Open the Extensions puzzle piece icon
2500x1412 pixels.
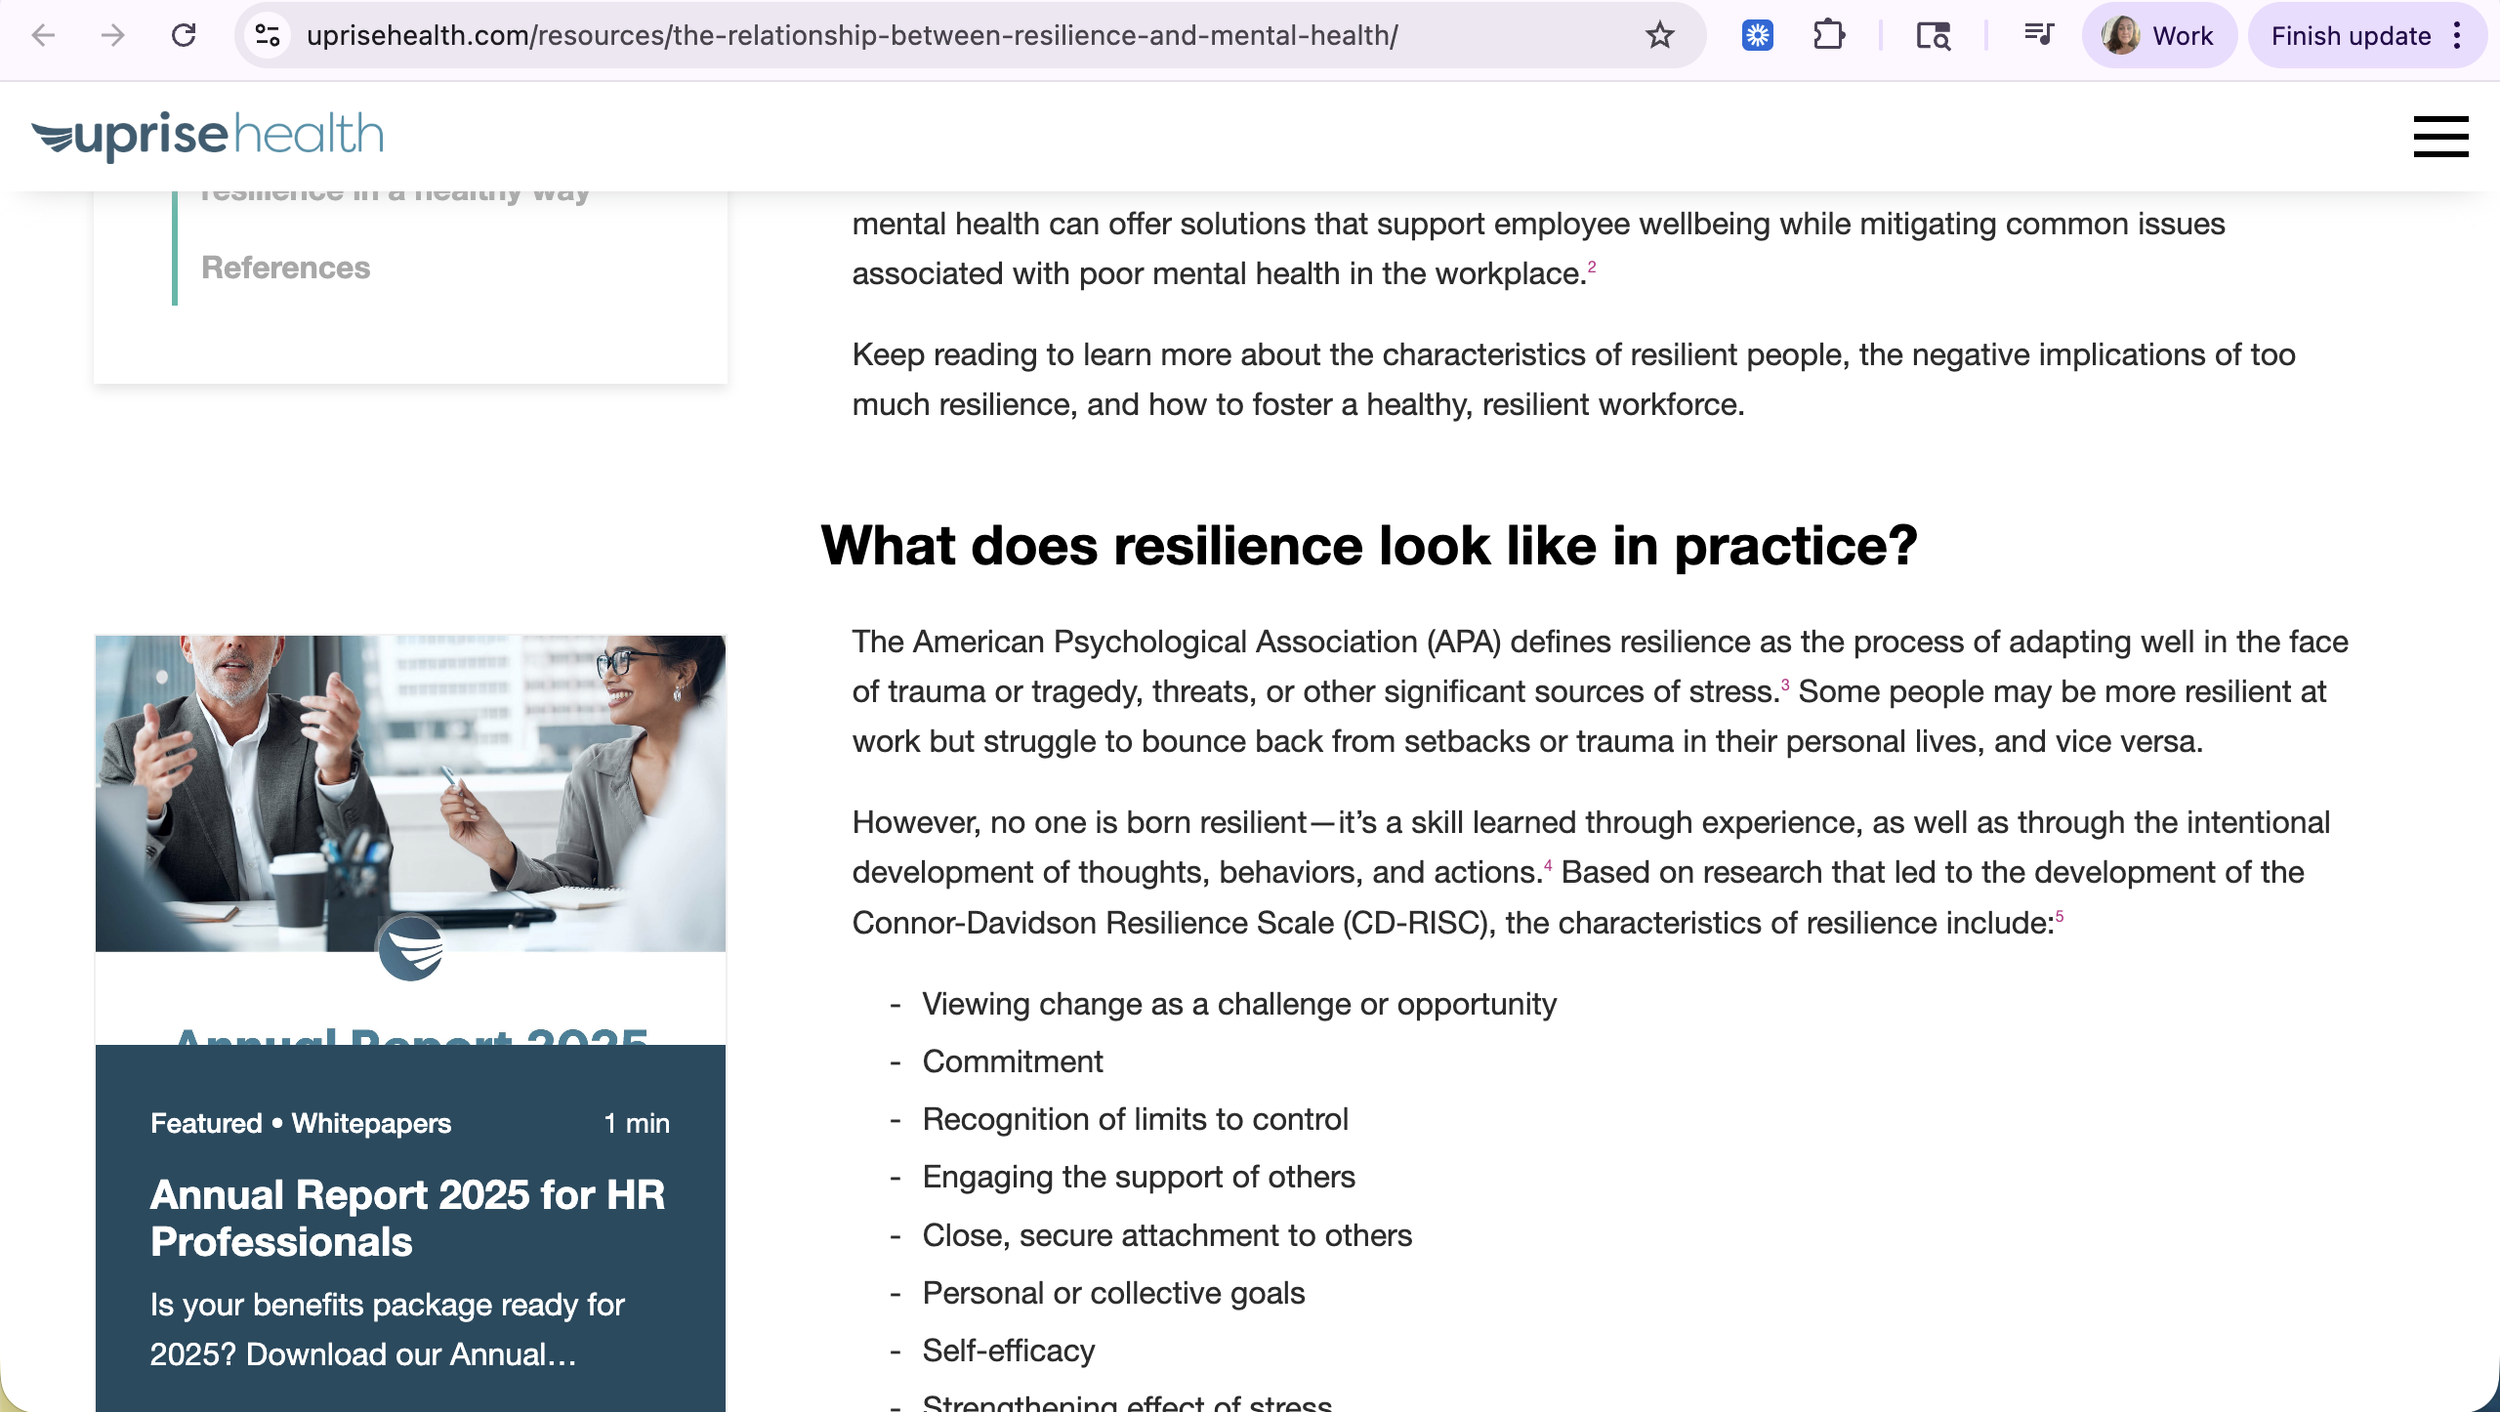(x=1828, y=36)
